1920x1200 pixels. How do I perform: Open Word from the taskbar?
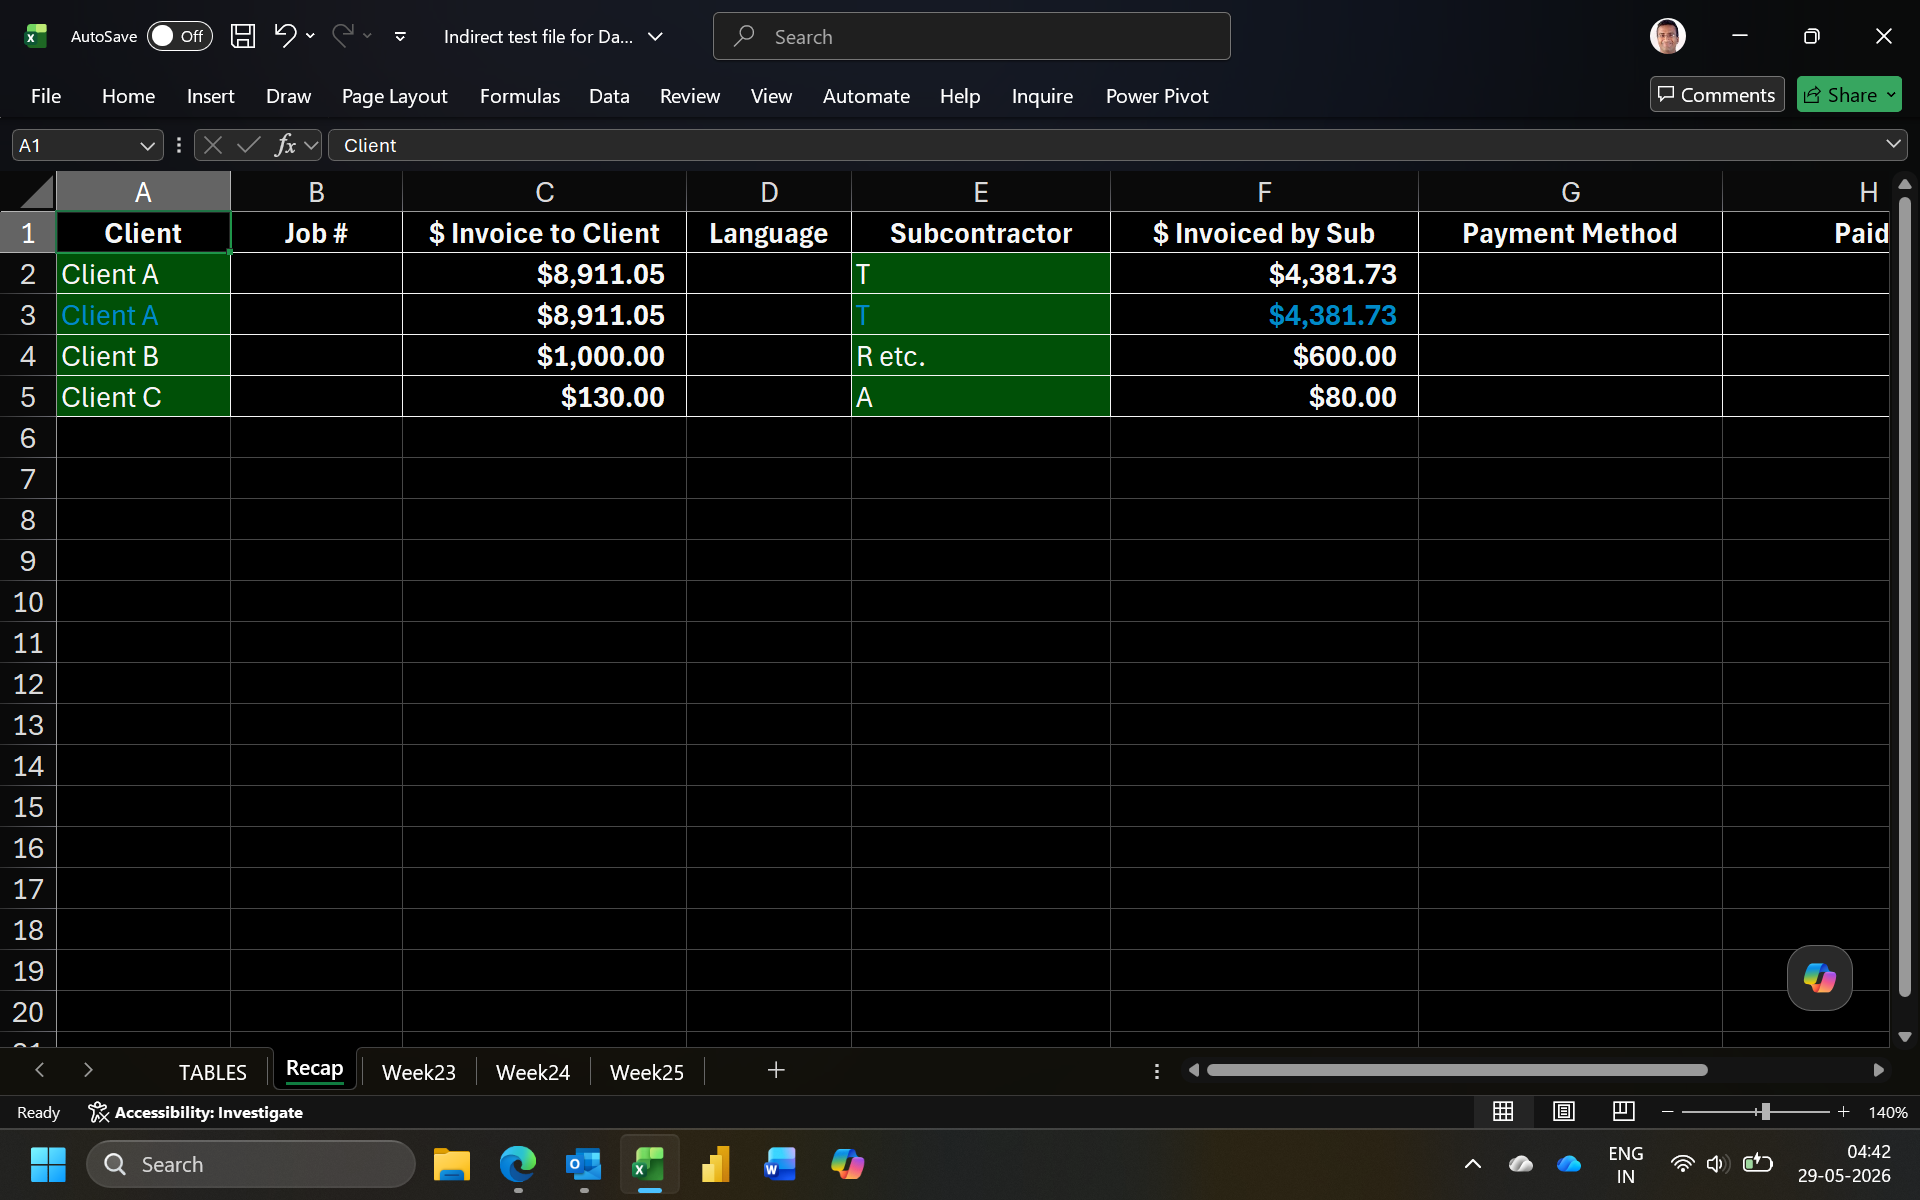tap(780, 1164)
